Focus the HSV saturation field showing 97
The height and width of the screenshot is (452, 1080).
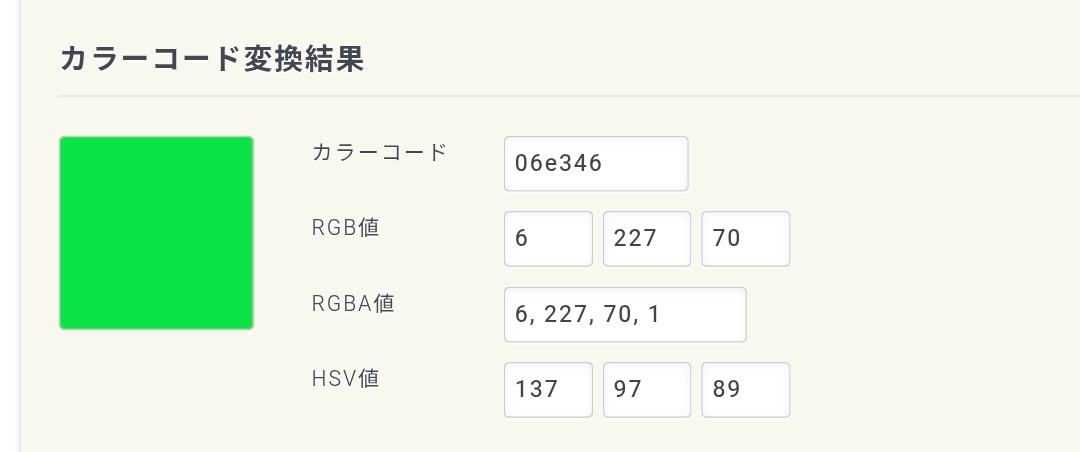[x=646, y=389]
